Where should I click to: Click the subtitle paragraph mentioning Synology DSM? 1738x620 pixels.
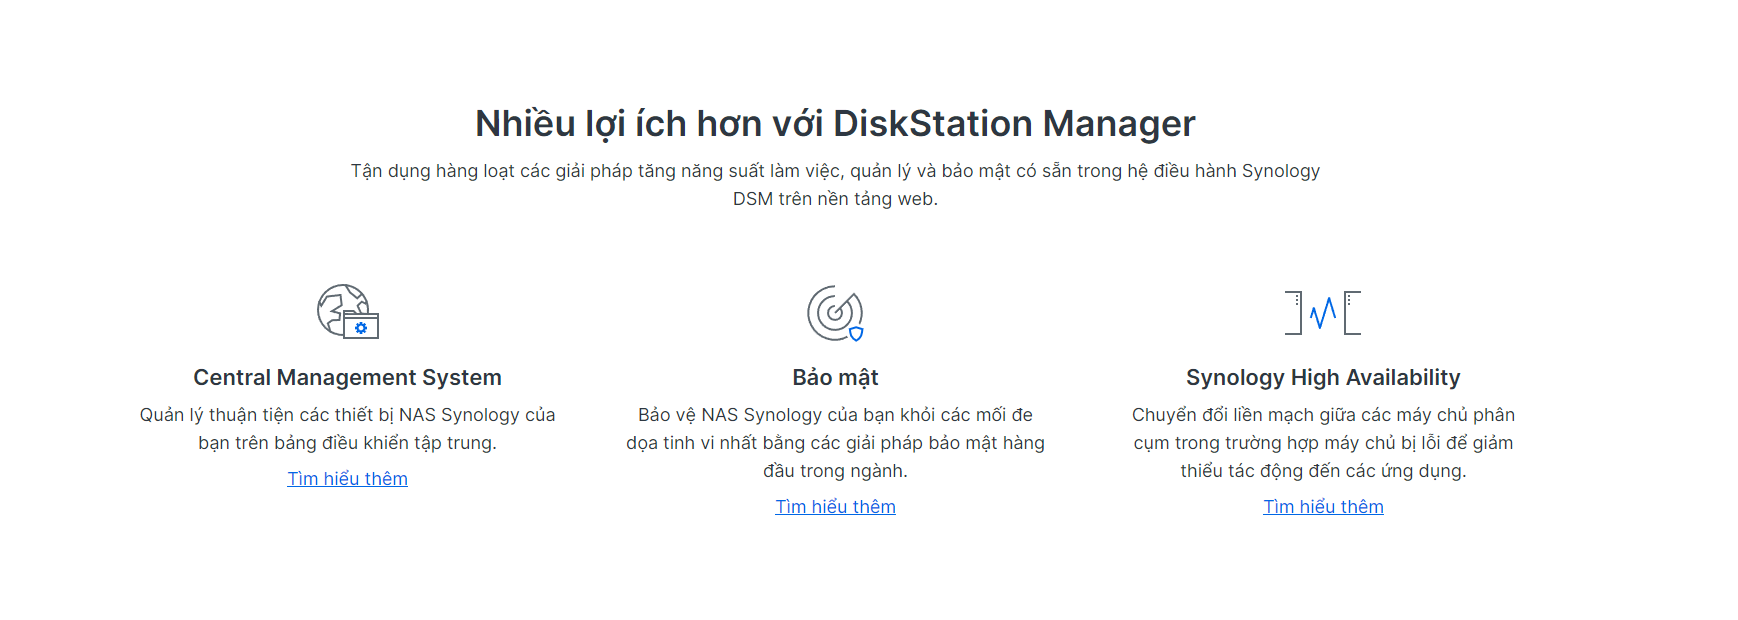[x=835, y=185]
